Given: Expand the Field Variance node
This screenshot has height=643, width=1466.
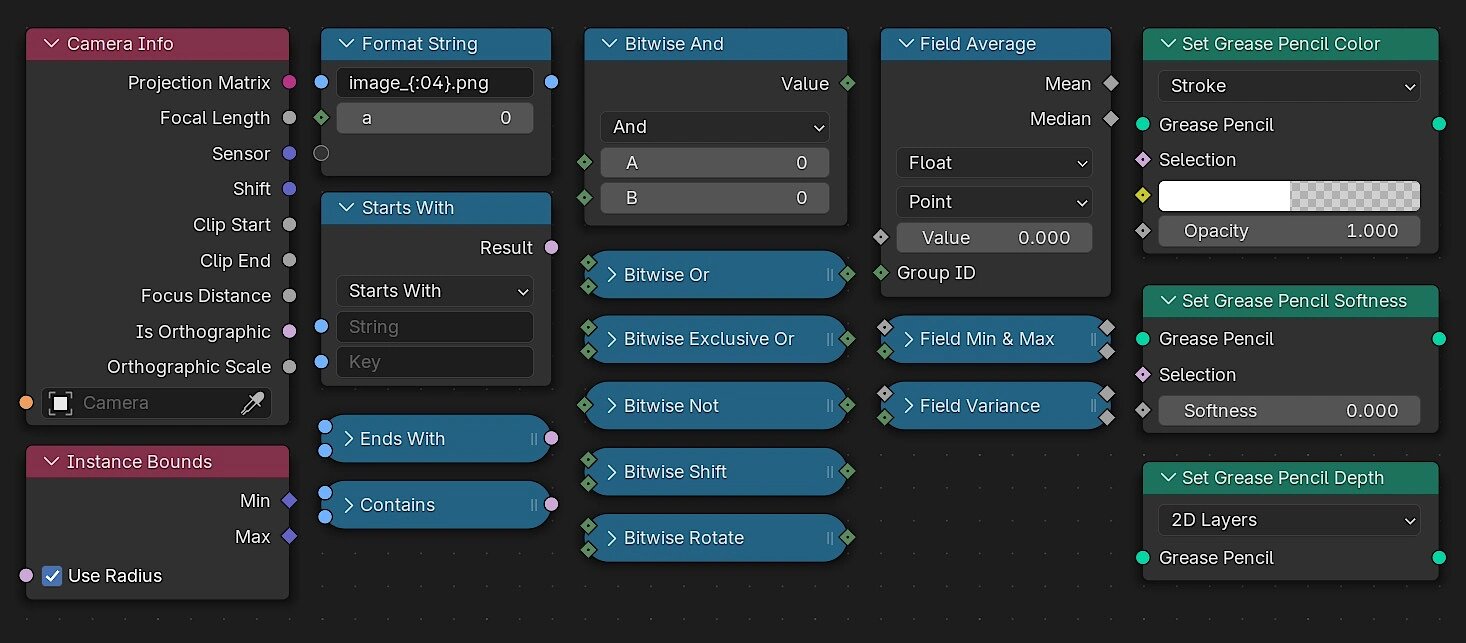Looking at the screenshot, I should point(908,406).
